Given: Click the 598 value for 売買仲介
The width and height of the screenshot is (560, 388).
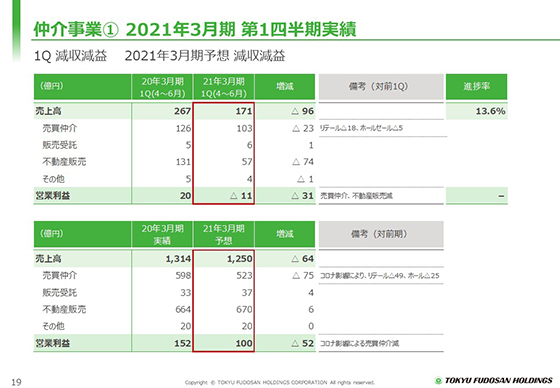Looking at the screenshot, I should coord(183,275).
